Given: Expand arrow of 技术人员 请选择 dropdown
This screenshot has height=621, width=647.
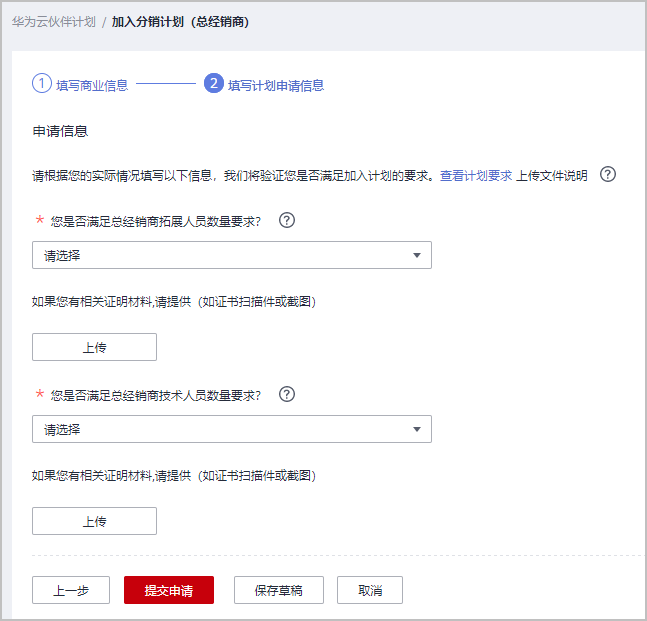Looking at the screenshot, I should coord(417,430).
